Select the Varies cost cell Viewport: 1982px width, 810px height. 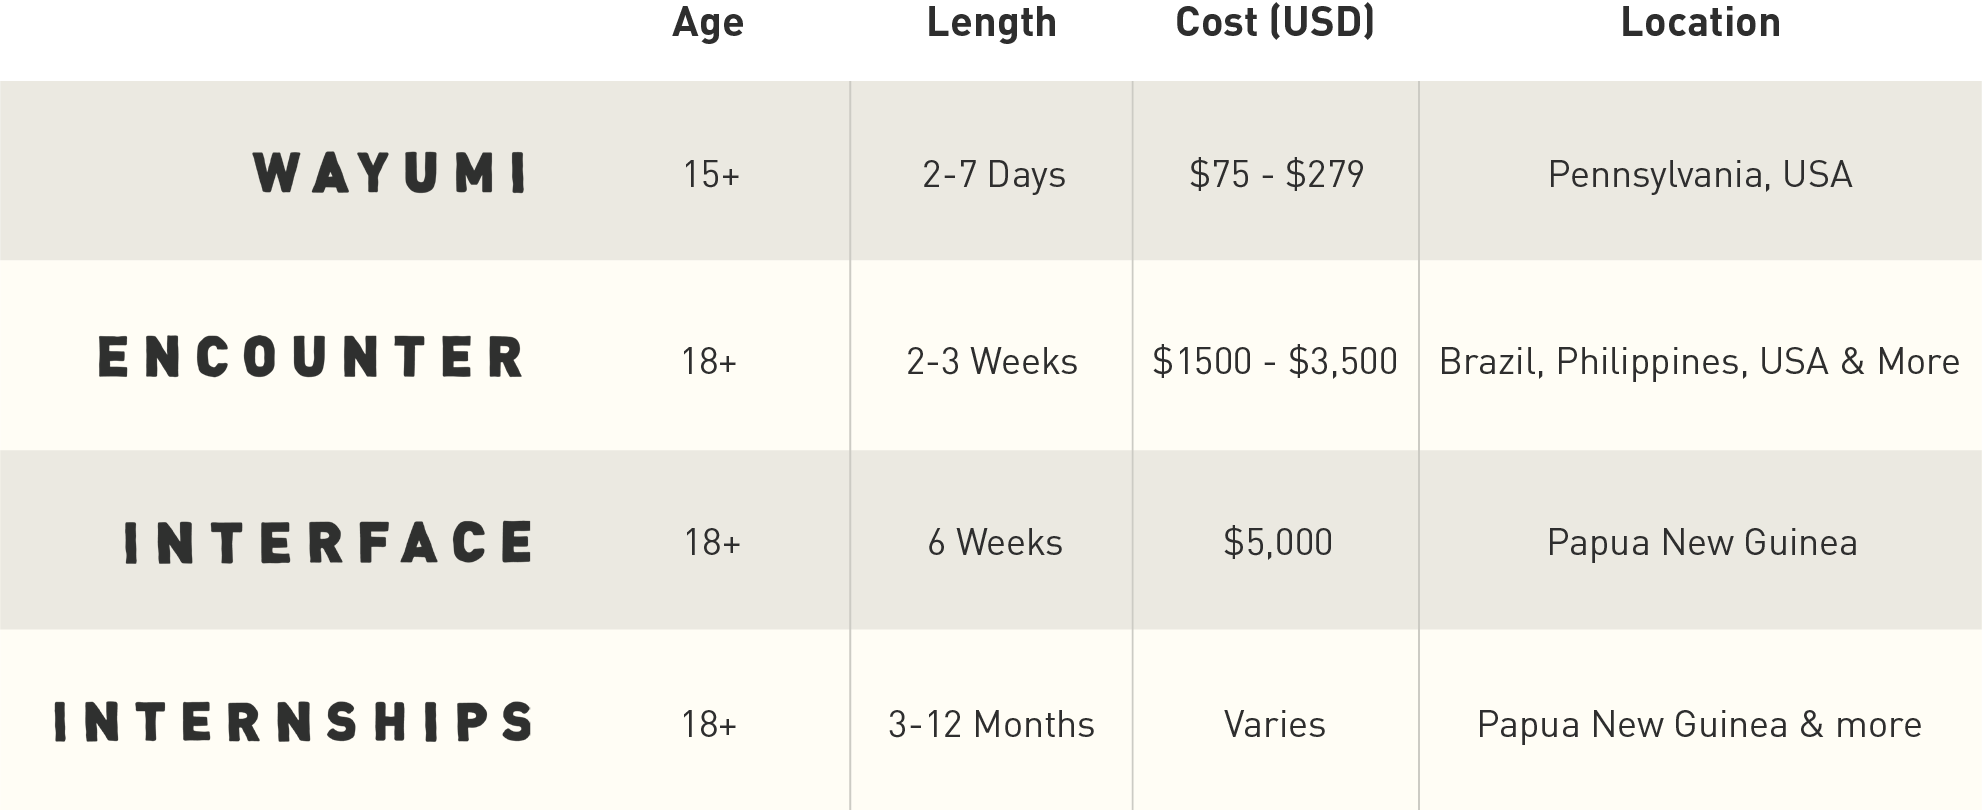click(x=1275, y=724)
